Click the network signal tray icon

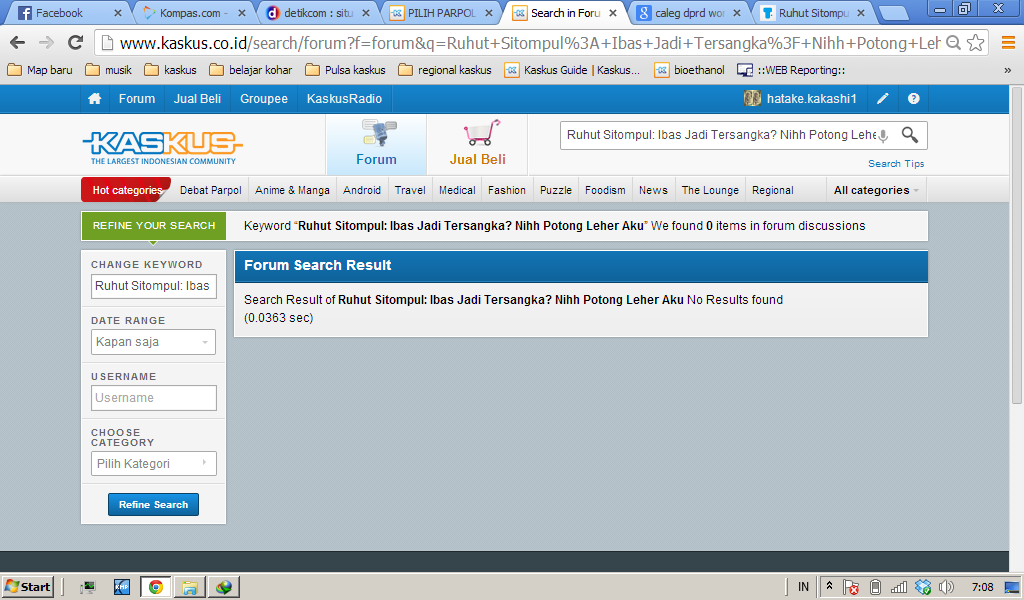click(x=899, y=587)
